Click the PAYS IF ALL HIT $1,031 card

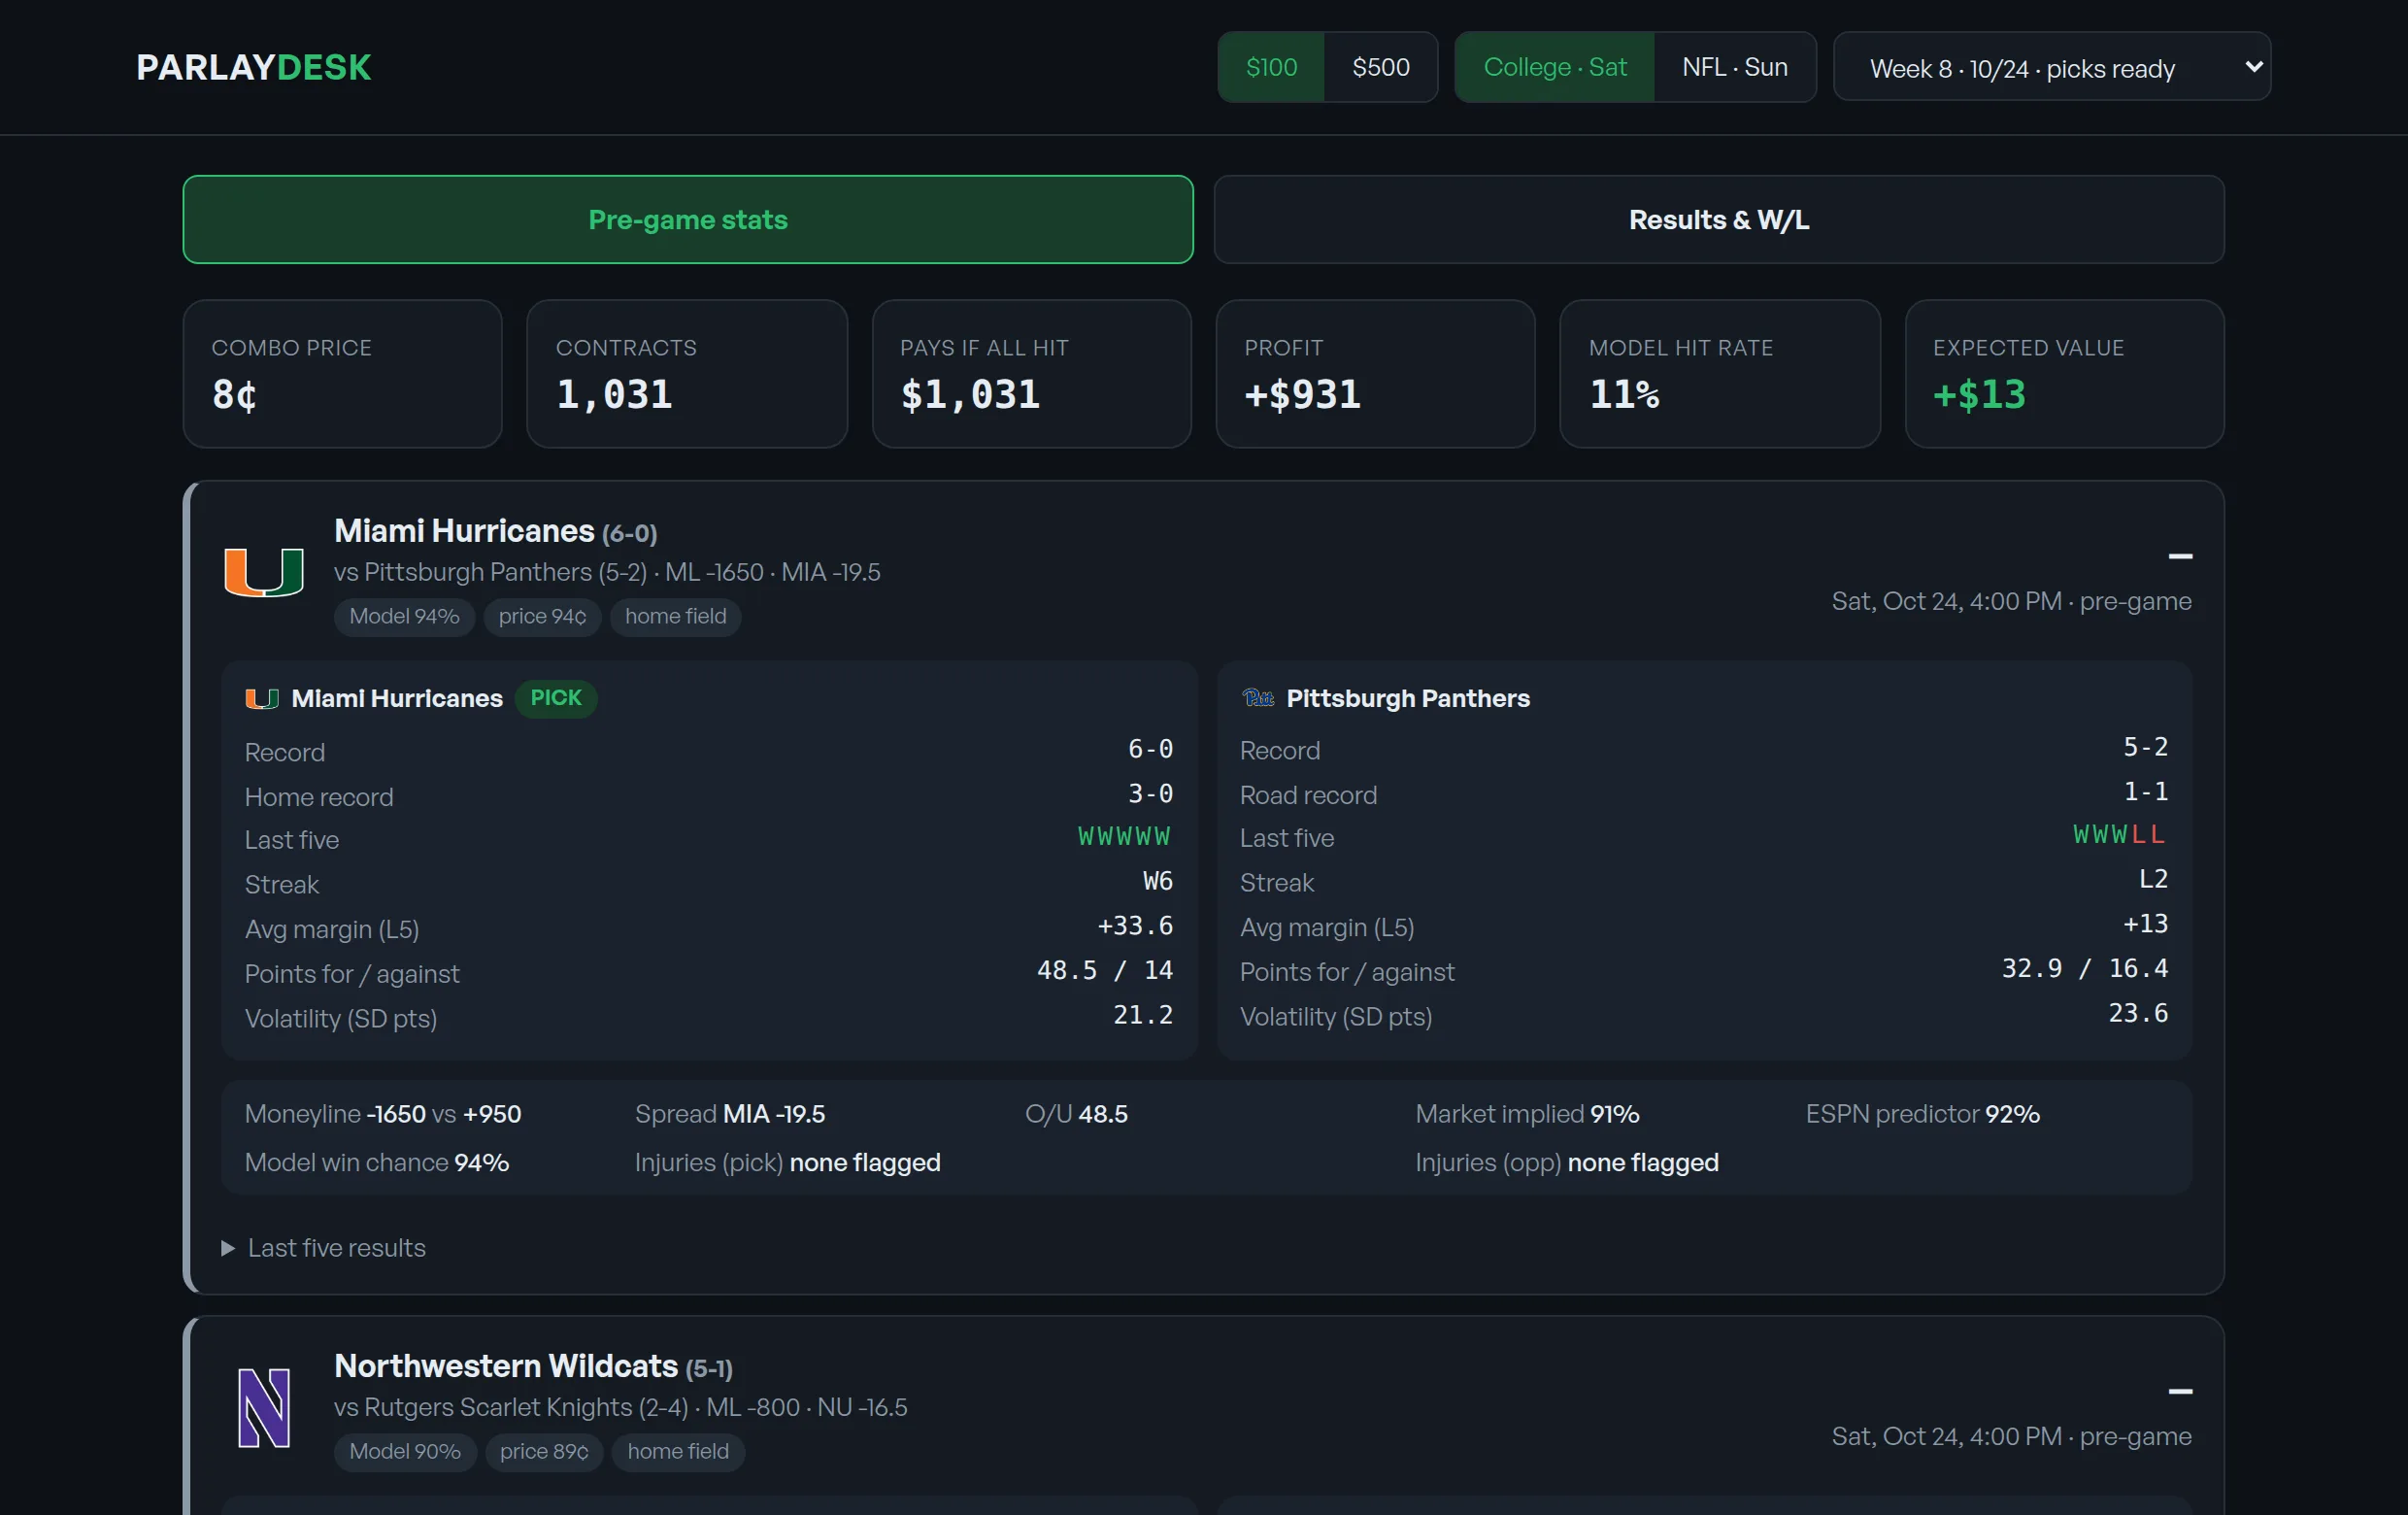click(1031, 374)
